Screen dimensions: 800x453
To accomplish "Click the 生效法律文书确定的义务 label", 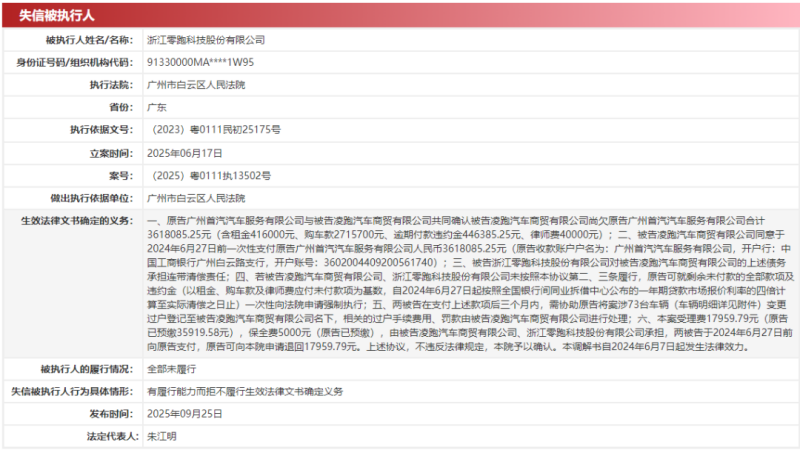I will point(76,220).
